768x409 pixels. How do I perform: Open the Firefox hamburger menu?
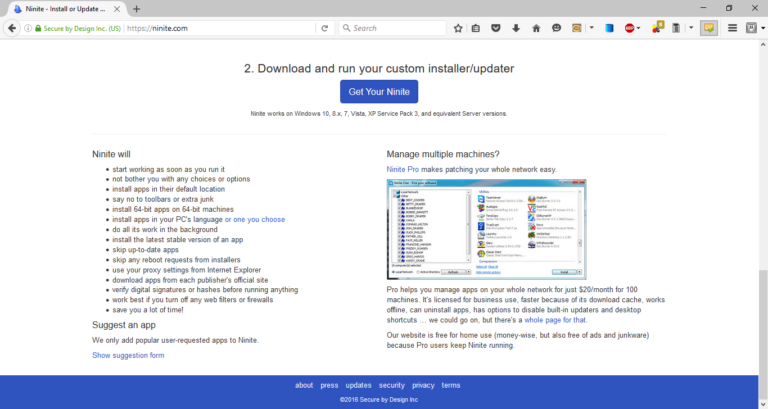tap(732, 28)
